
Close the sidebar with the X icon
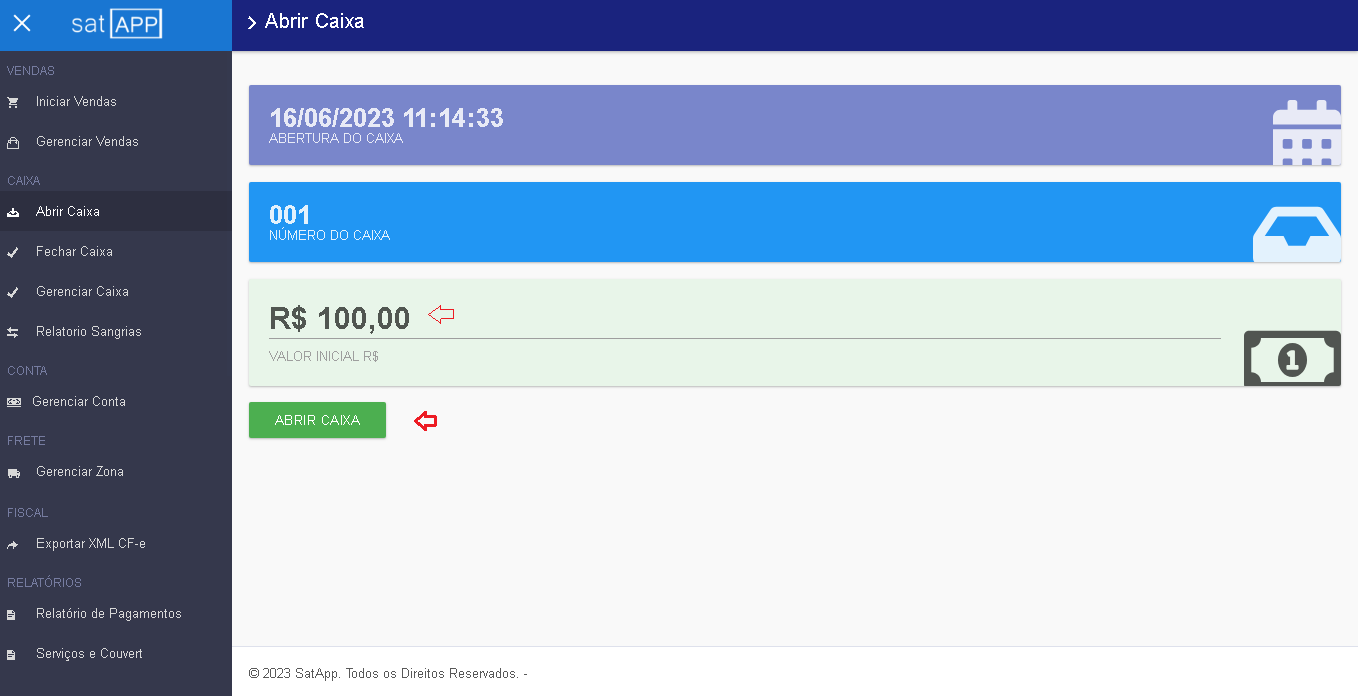[22, 23]
